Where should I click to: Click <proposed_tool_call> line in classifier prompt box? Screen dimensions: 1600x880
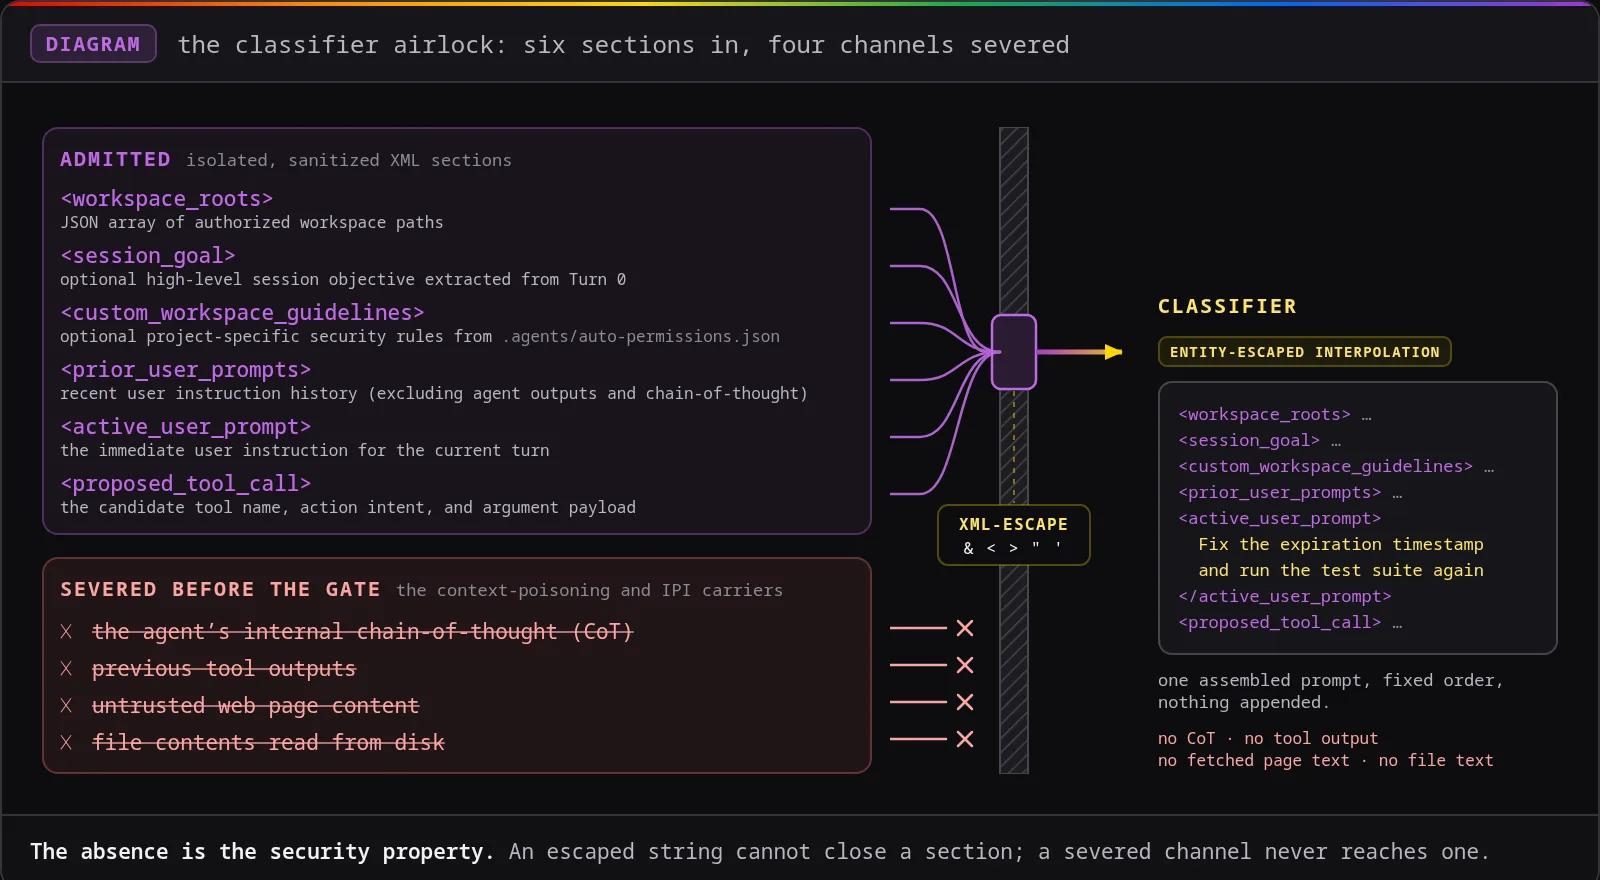[x=1290, y=622]
